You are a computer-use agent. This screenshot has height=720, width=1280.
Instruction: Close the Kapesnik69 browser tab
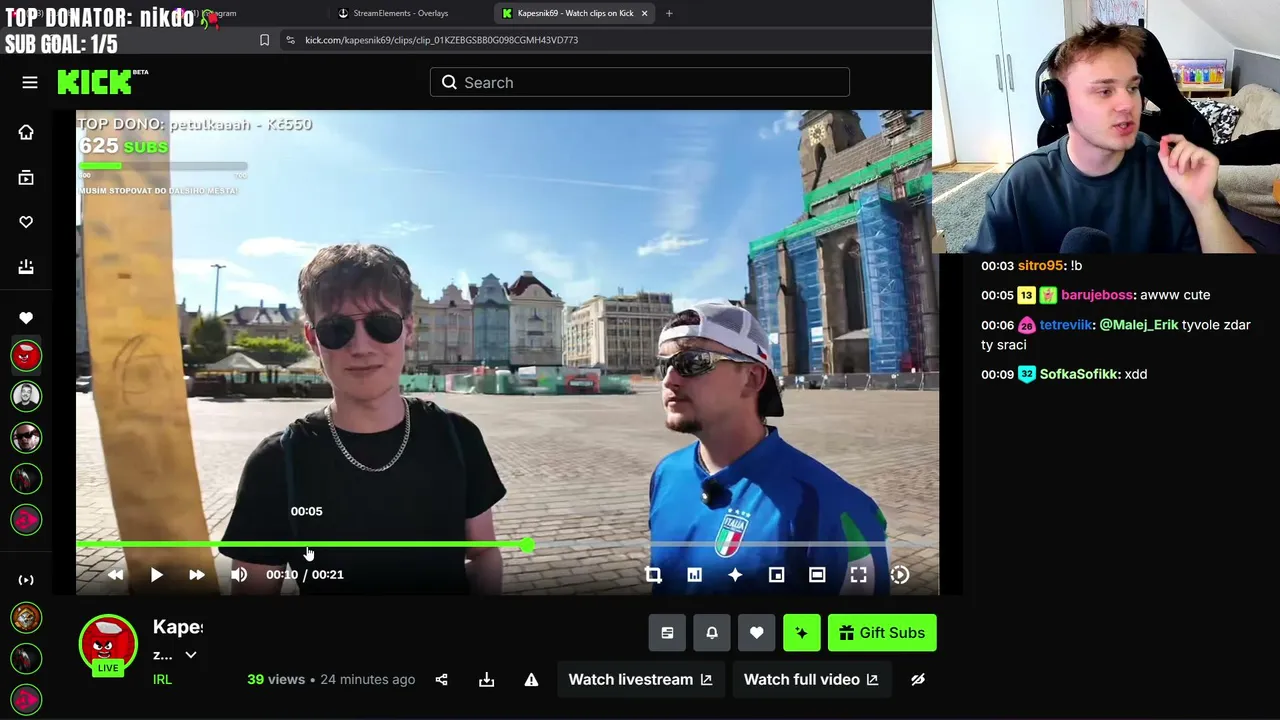click(x=644, y=13)
